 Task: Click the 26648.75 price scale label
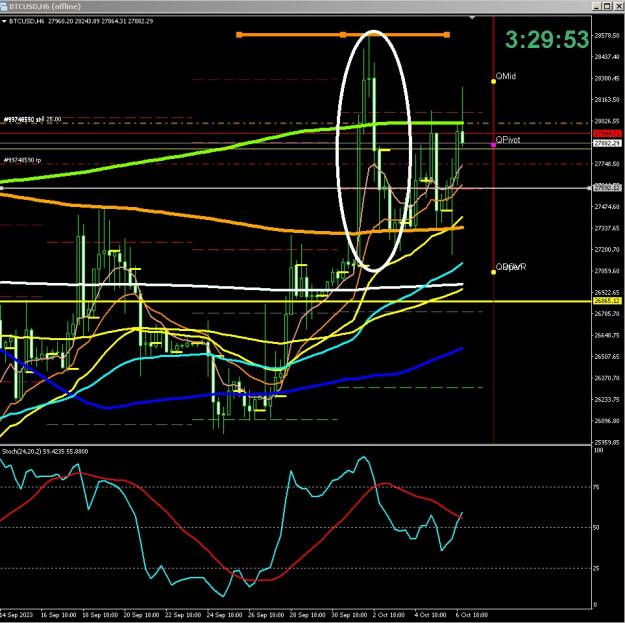pos(607,335)
